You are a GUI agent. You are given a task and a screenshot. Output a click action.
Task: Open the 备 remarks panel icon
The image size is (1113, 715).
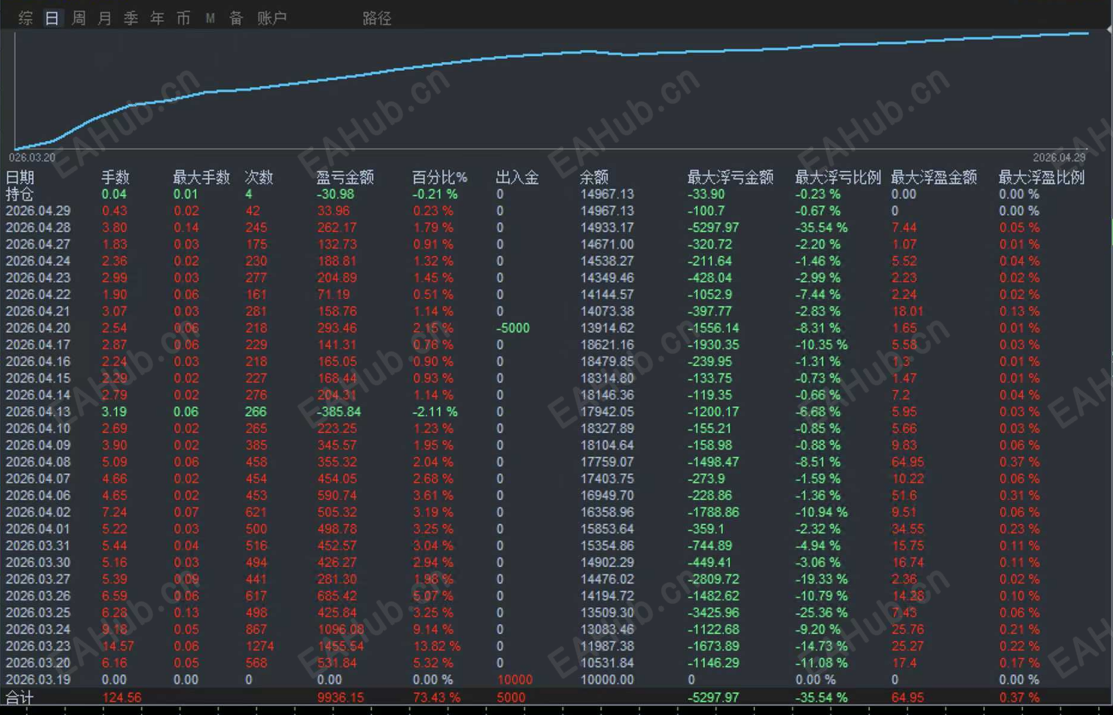[235, 17]
